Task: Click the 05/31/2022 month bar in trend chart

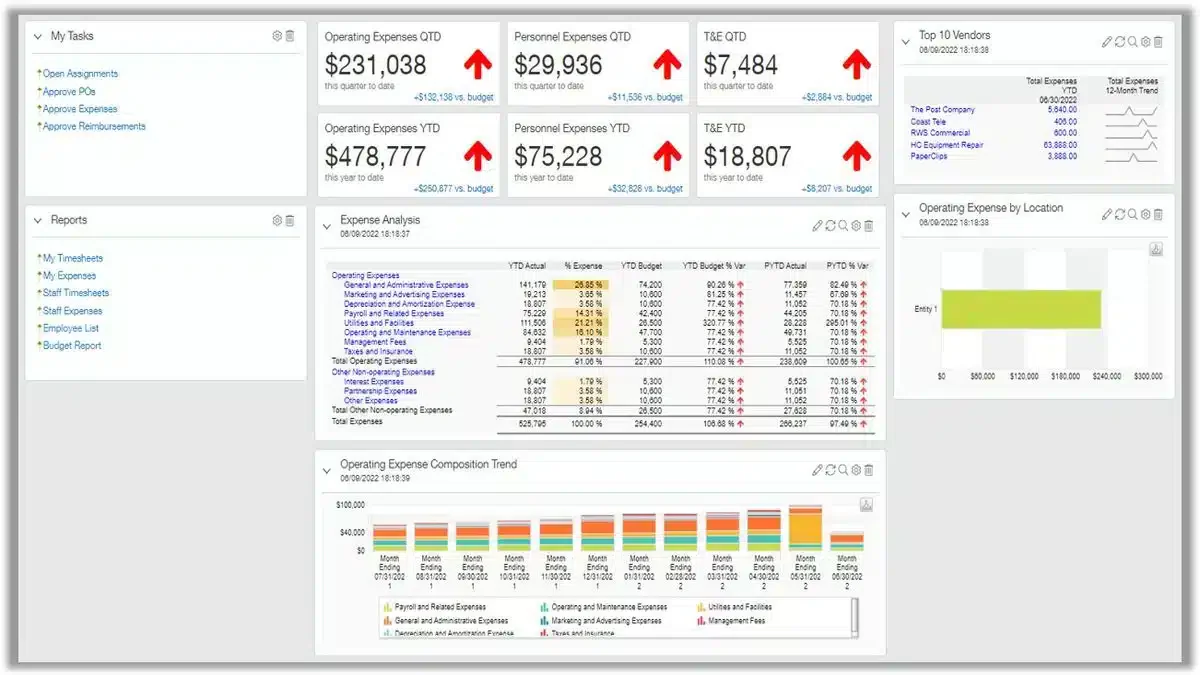Action: pyautogui.click(x=805, y=526)
